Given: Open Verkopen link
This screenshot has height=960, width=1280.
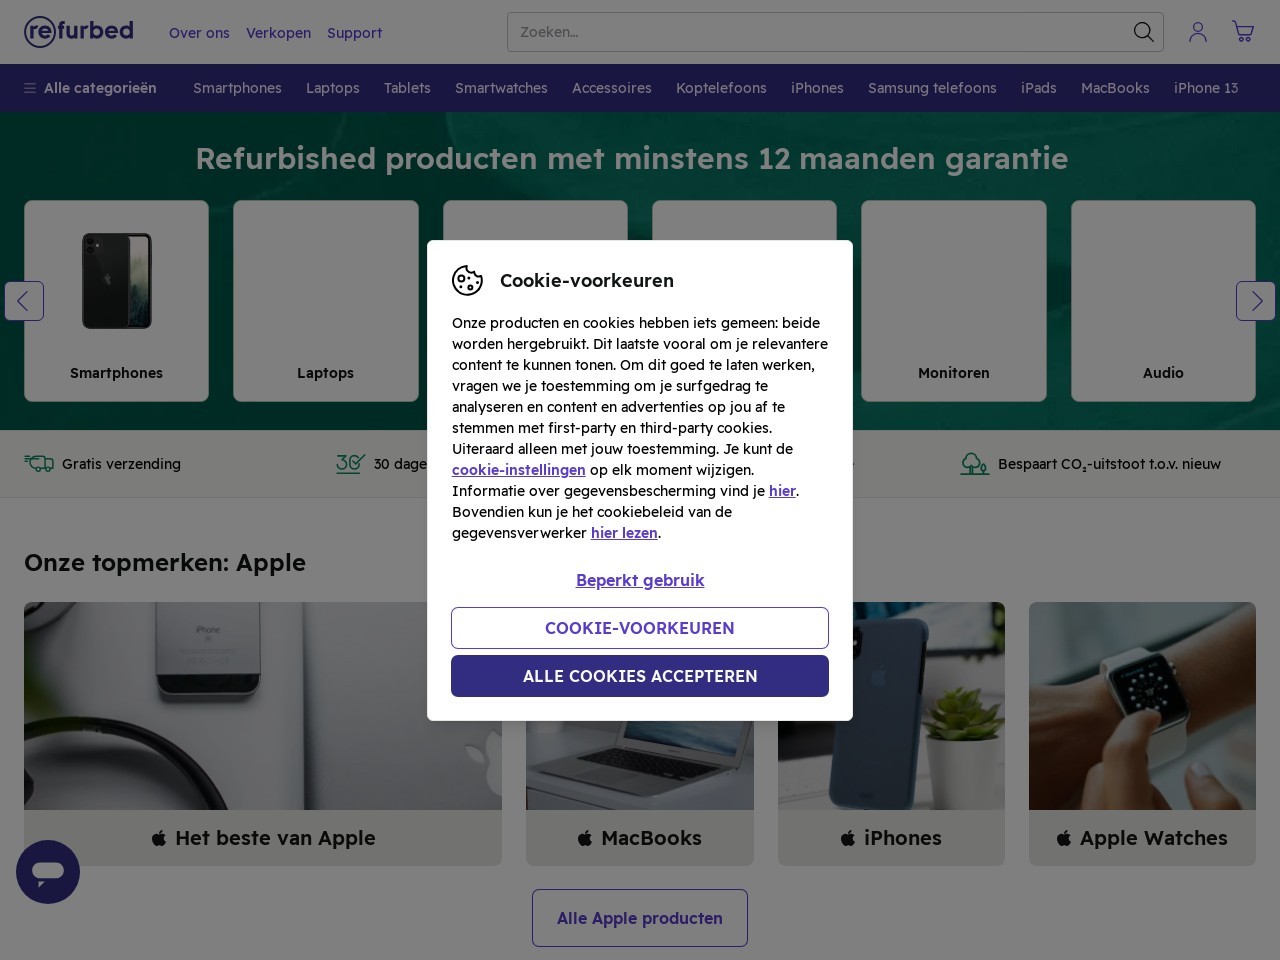Looking at the screenshot, I should click(278, 33).
